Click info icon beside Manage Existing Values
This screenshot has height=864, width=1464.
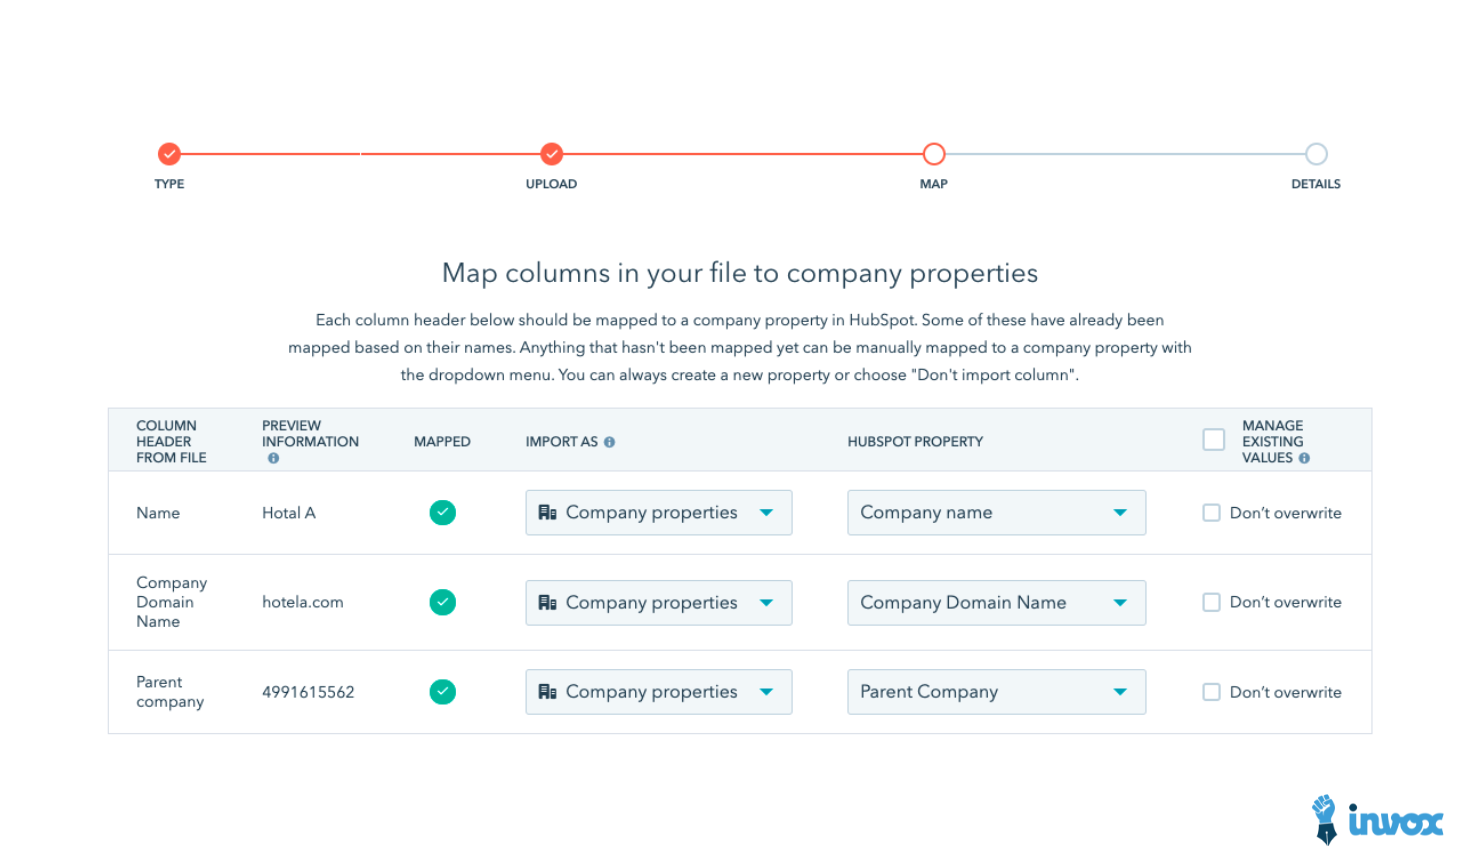pyautogui.click(x=1304, y=458)
